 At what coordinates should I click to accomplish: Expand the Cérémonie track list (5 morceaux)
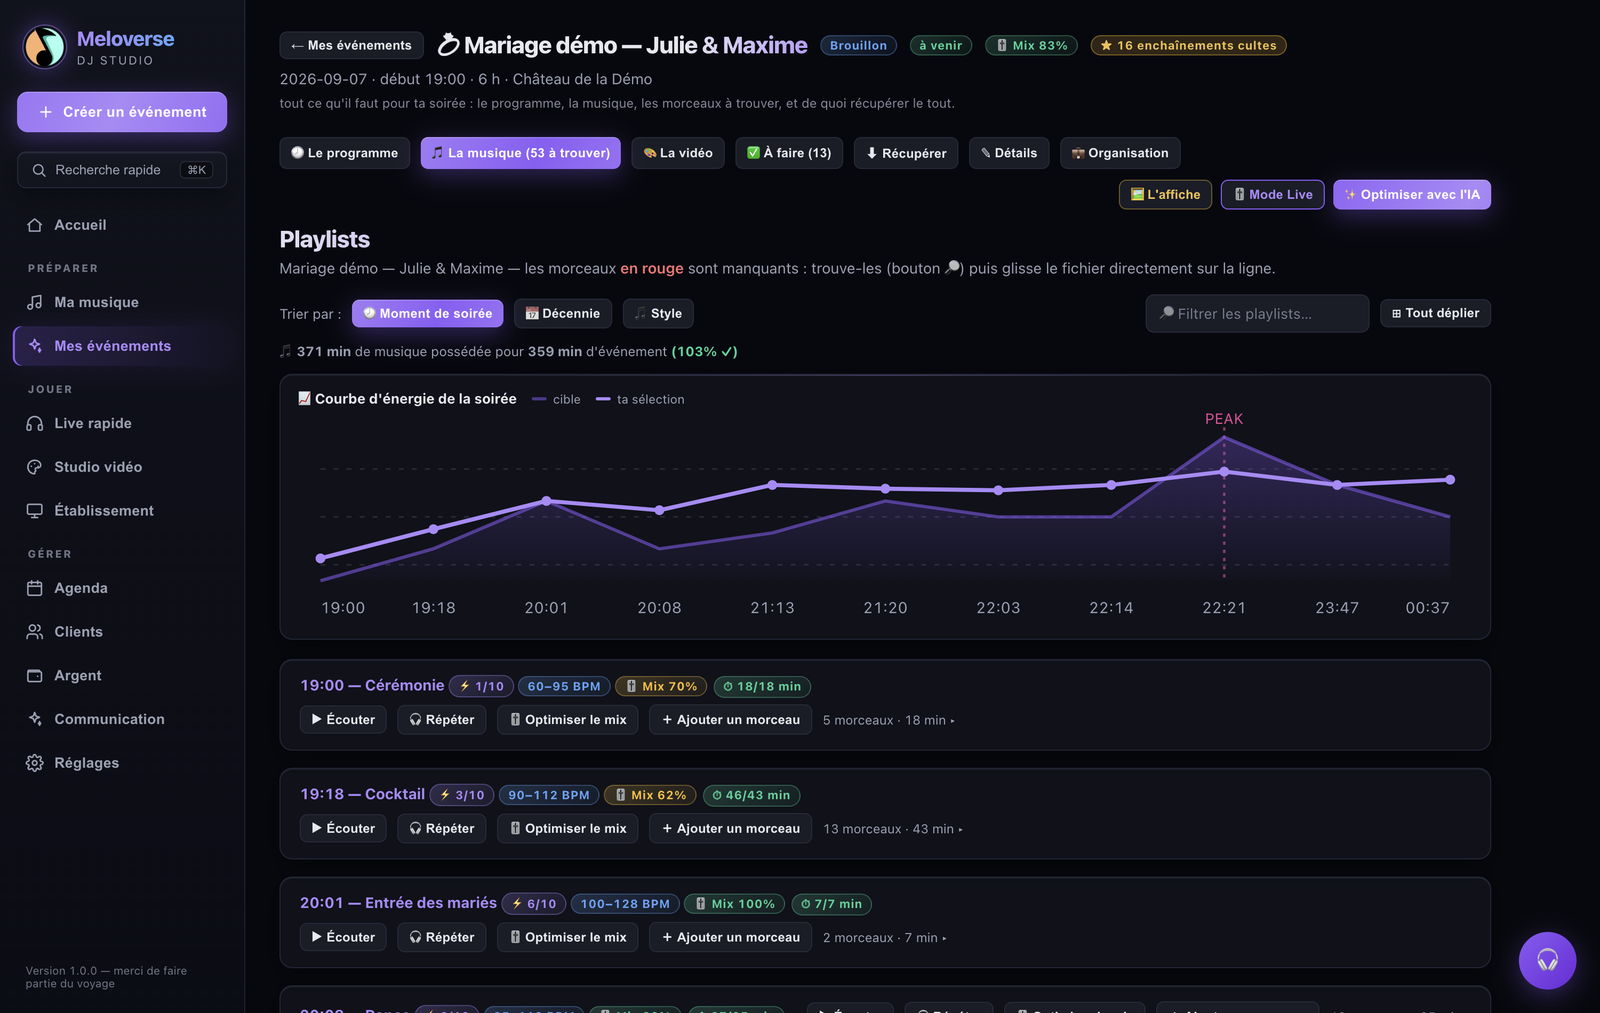point(888,720)
